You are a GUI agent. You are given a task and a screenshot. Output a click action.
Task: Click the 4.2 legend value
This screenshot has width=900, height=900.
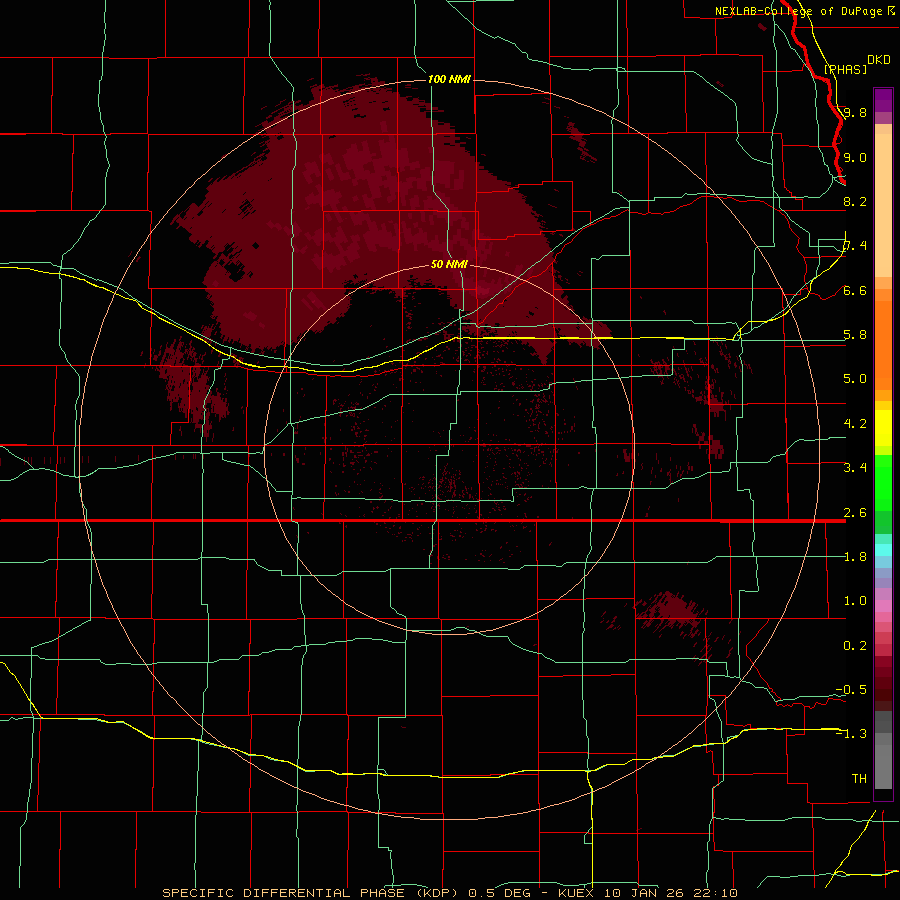pyautogui.click(x=855, y=424)
